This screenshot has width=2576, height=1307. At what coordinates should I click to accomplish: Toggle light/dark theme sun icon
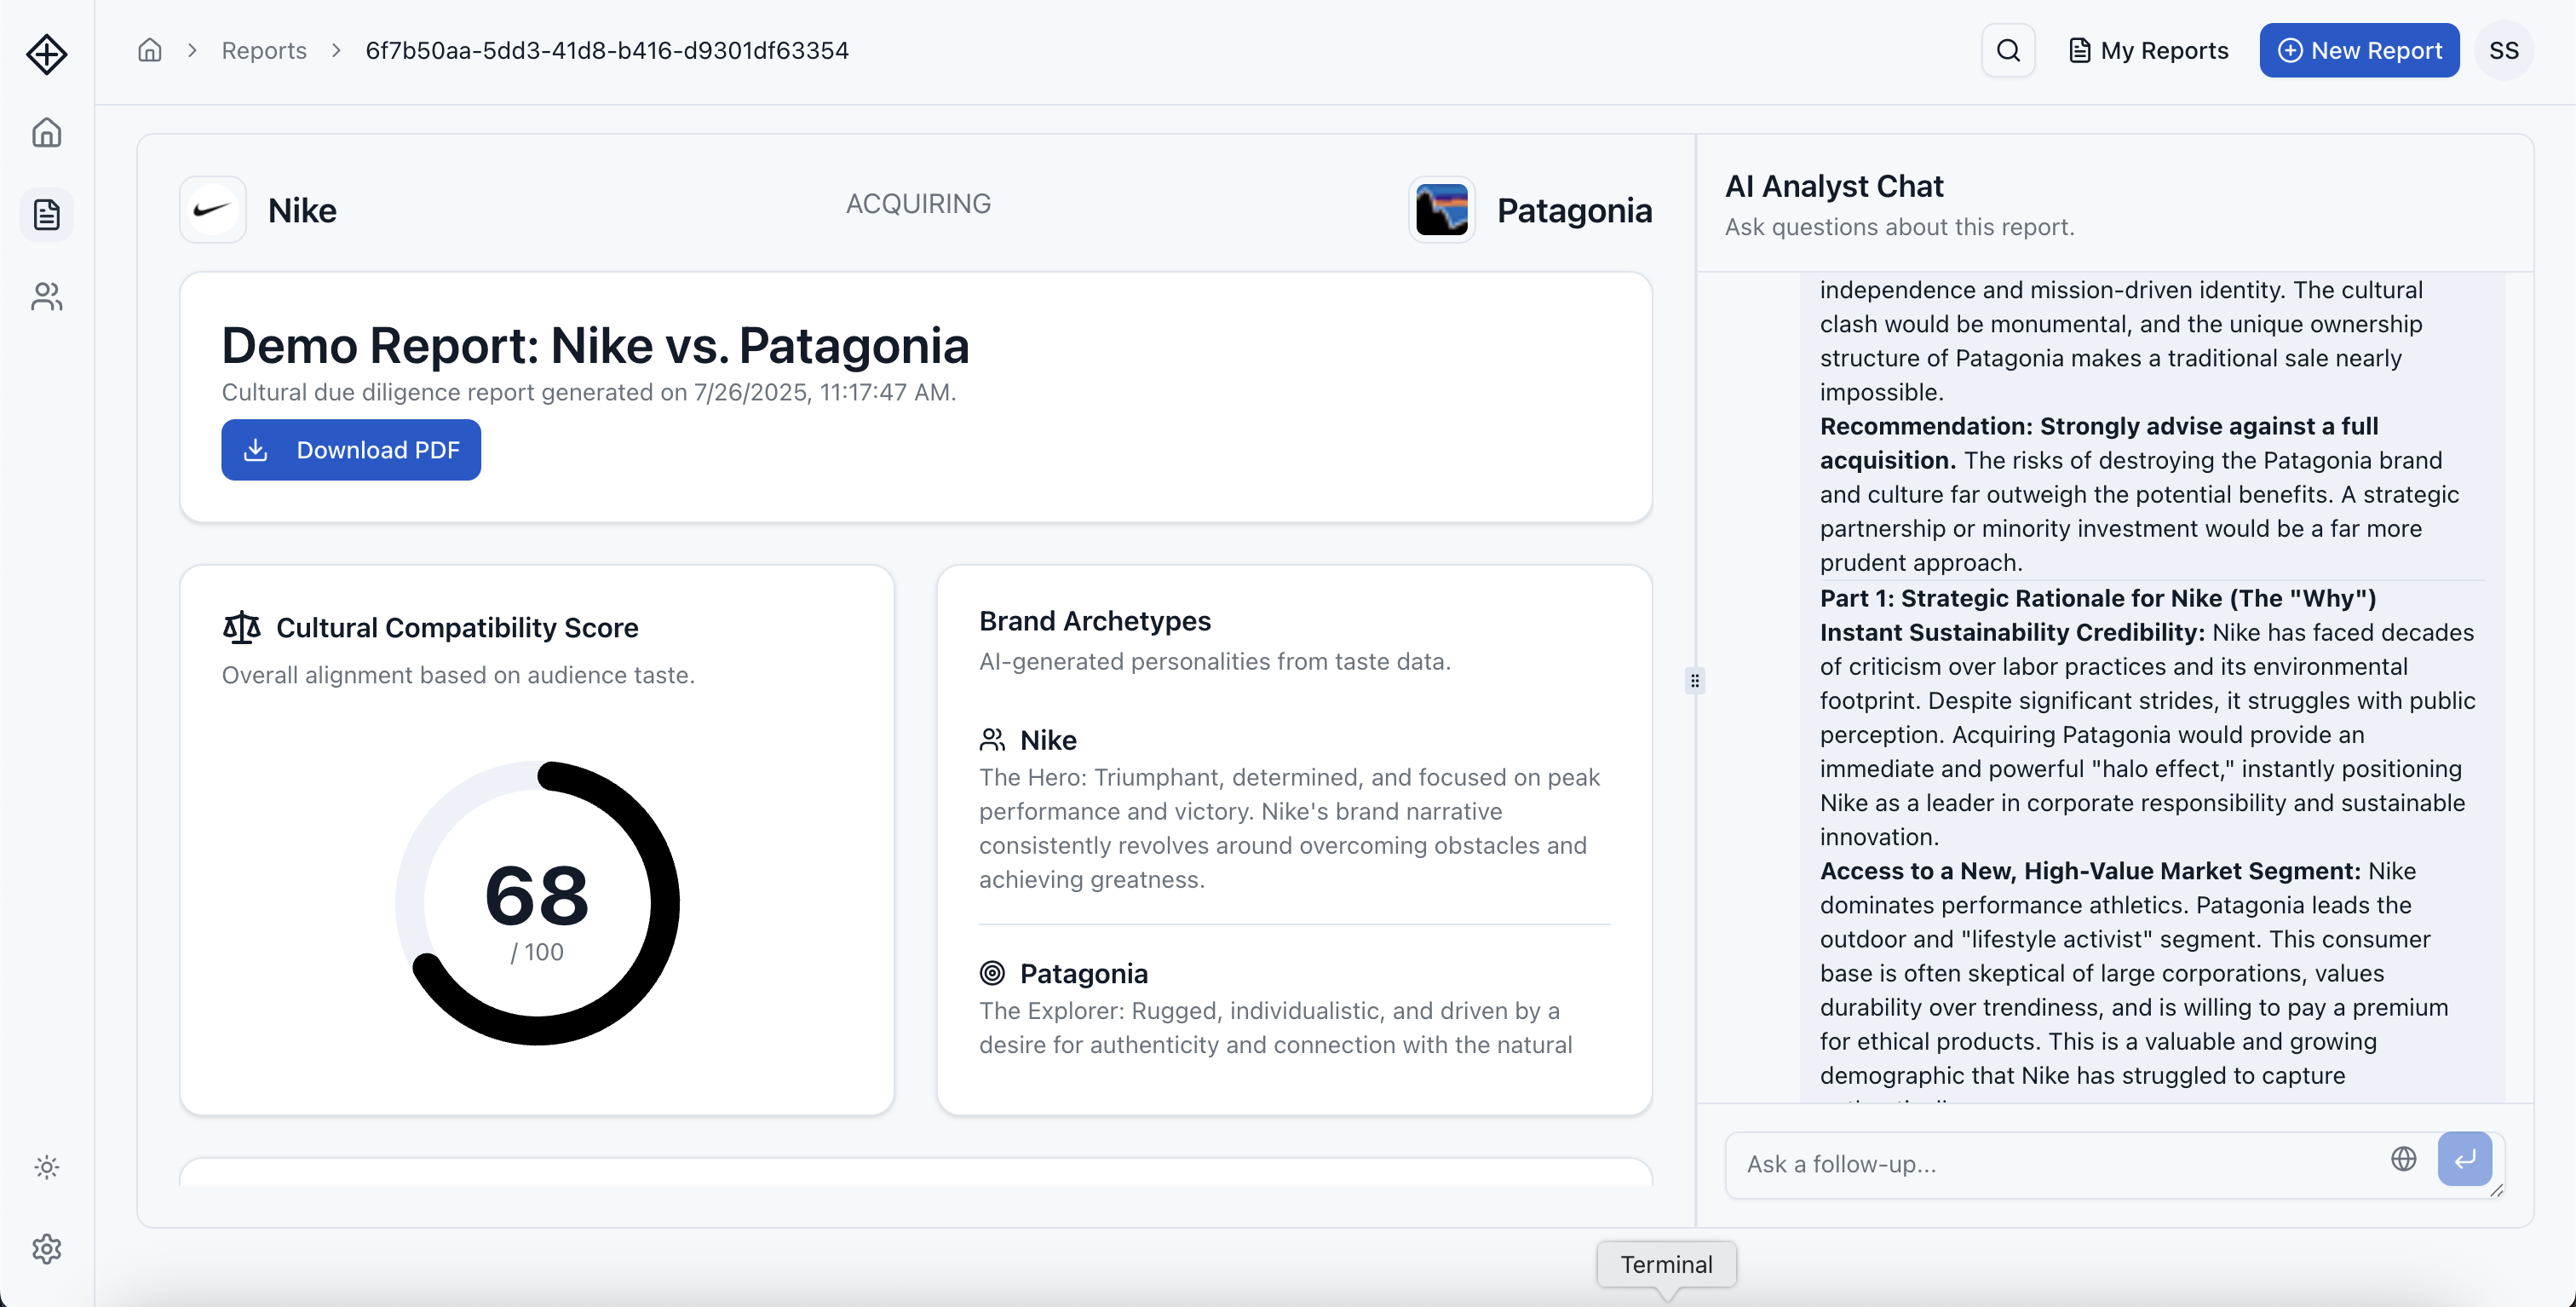(47, 1167)
